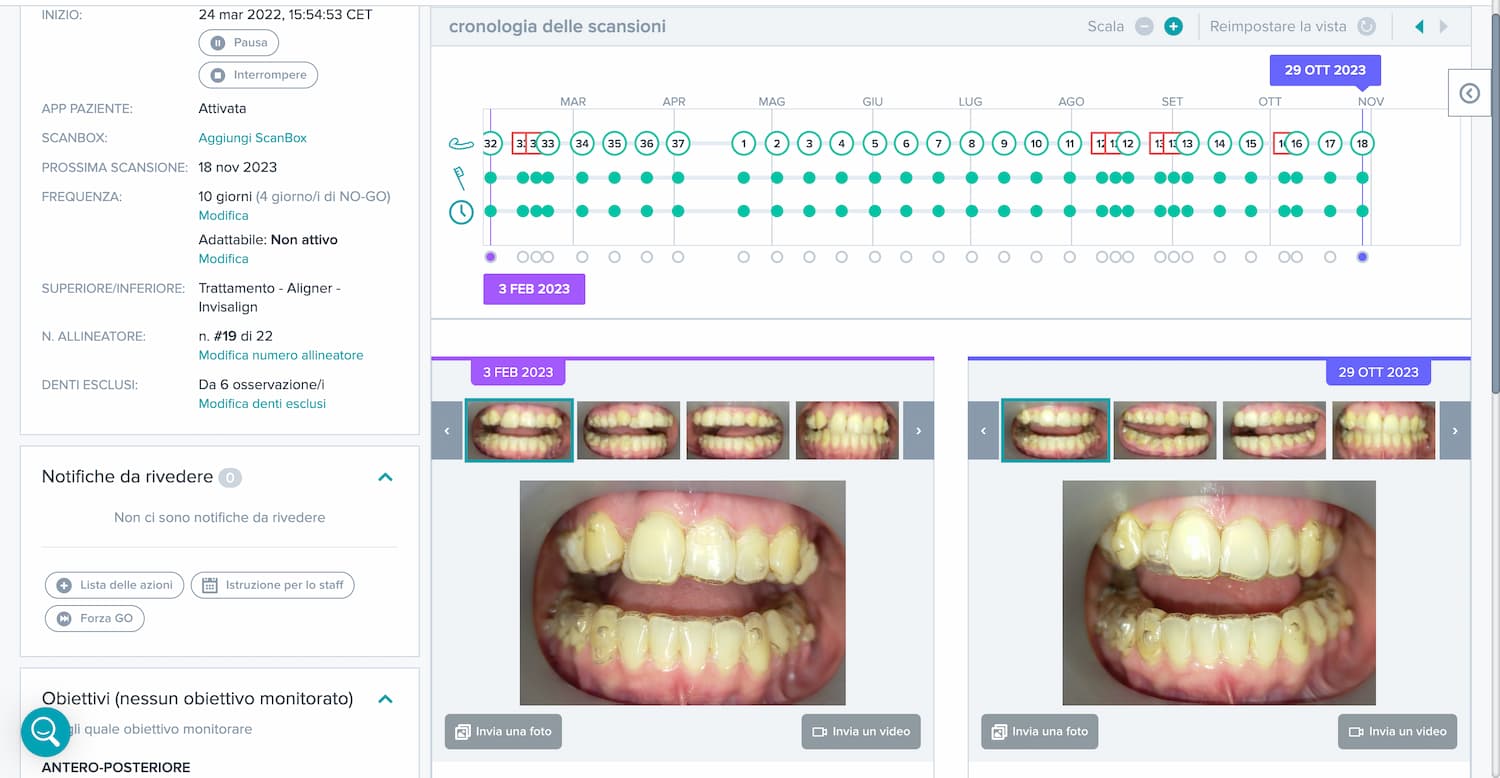Click the aligner row icon in timeline
Image resolution: width=1500 pixels, height=778 pixels.
pyautogui.click(x=460, y=144)
